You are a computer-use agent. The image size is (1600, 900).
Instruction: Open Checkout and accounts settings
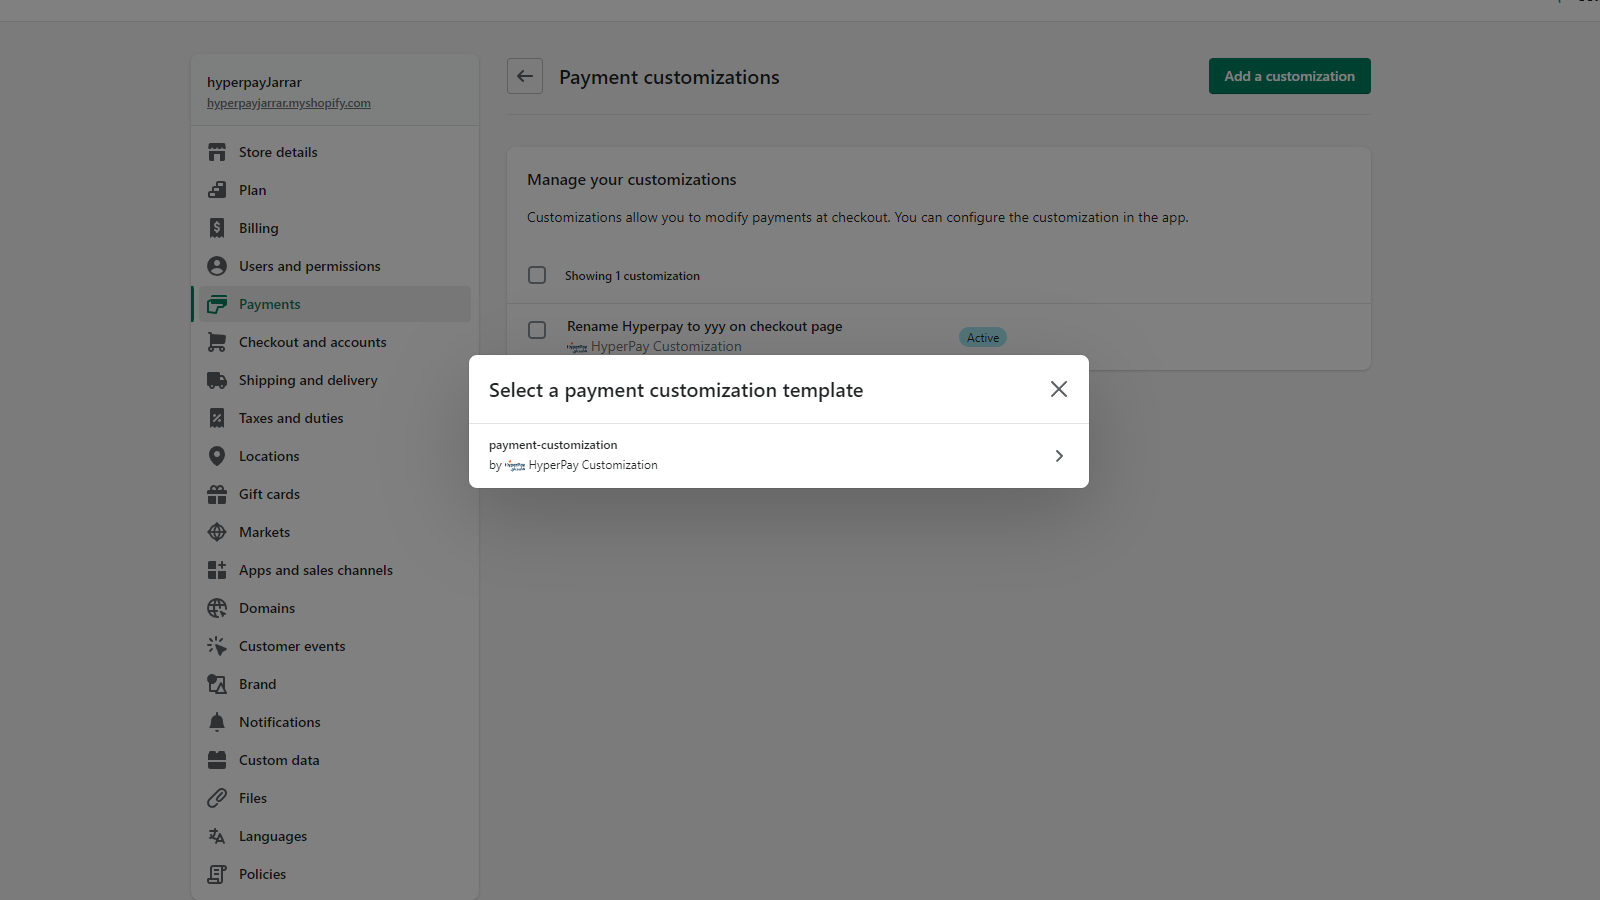click(x=335, y=342)
